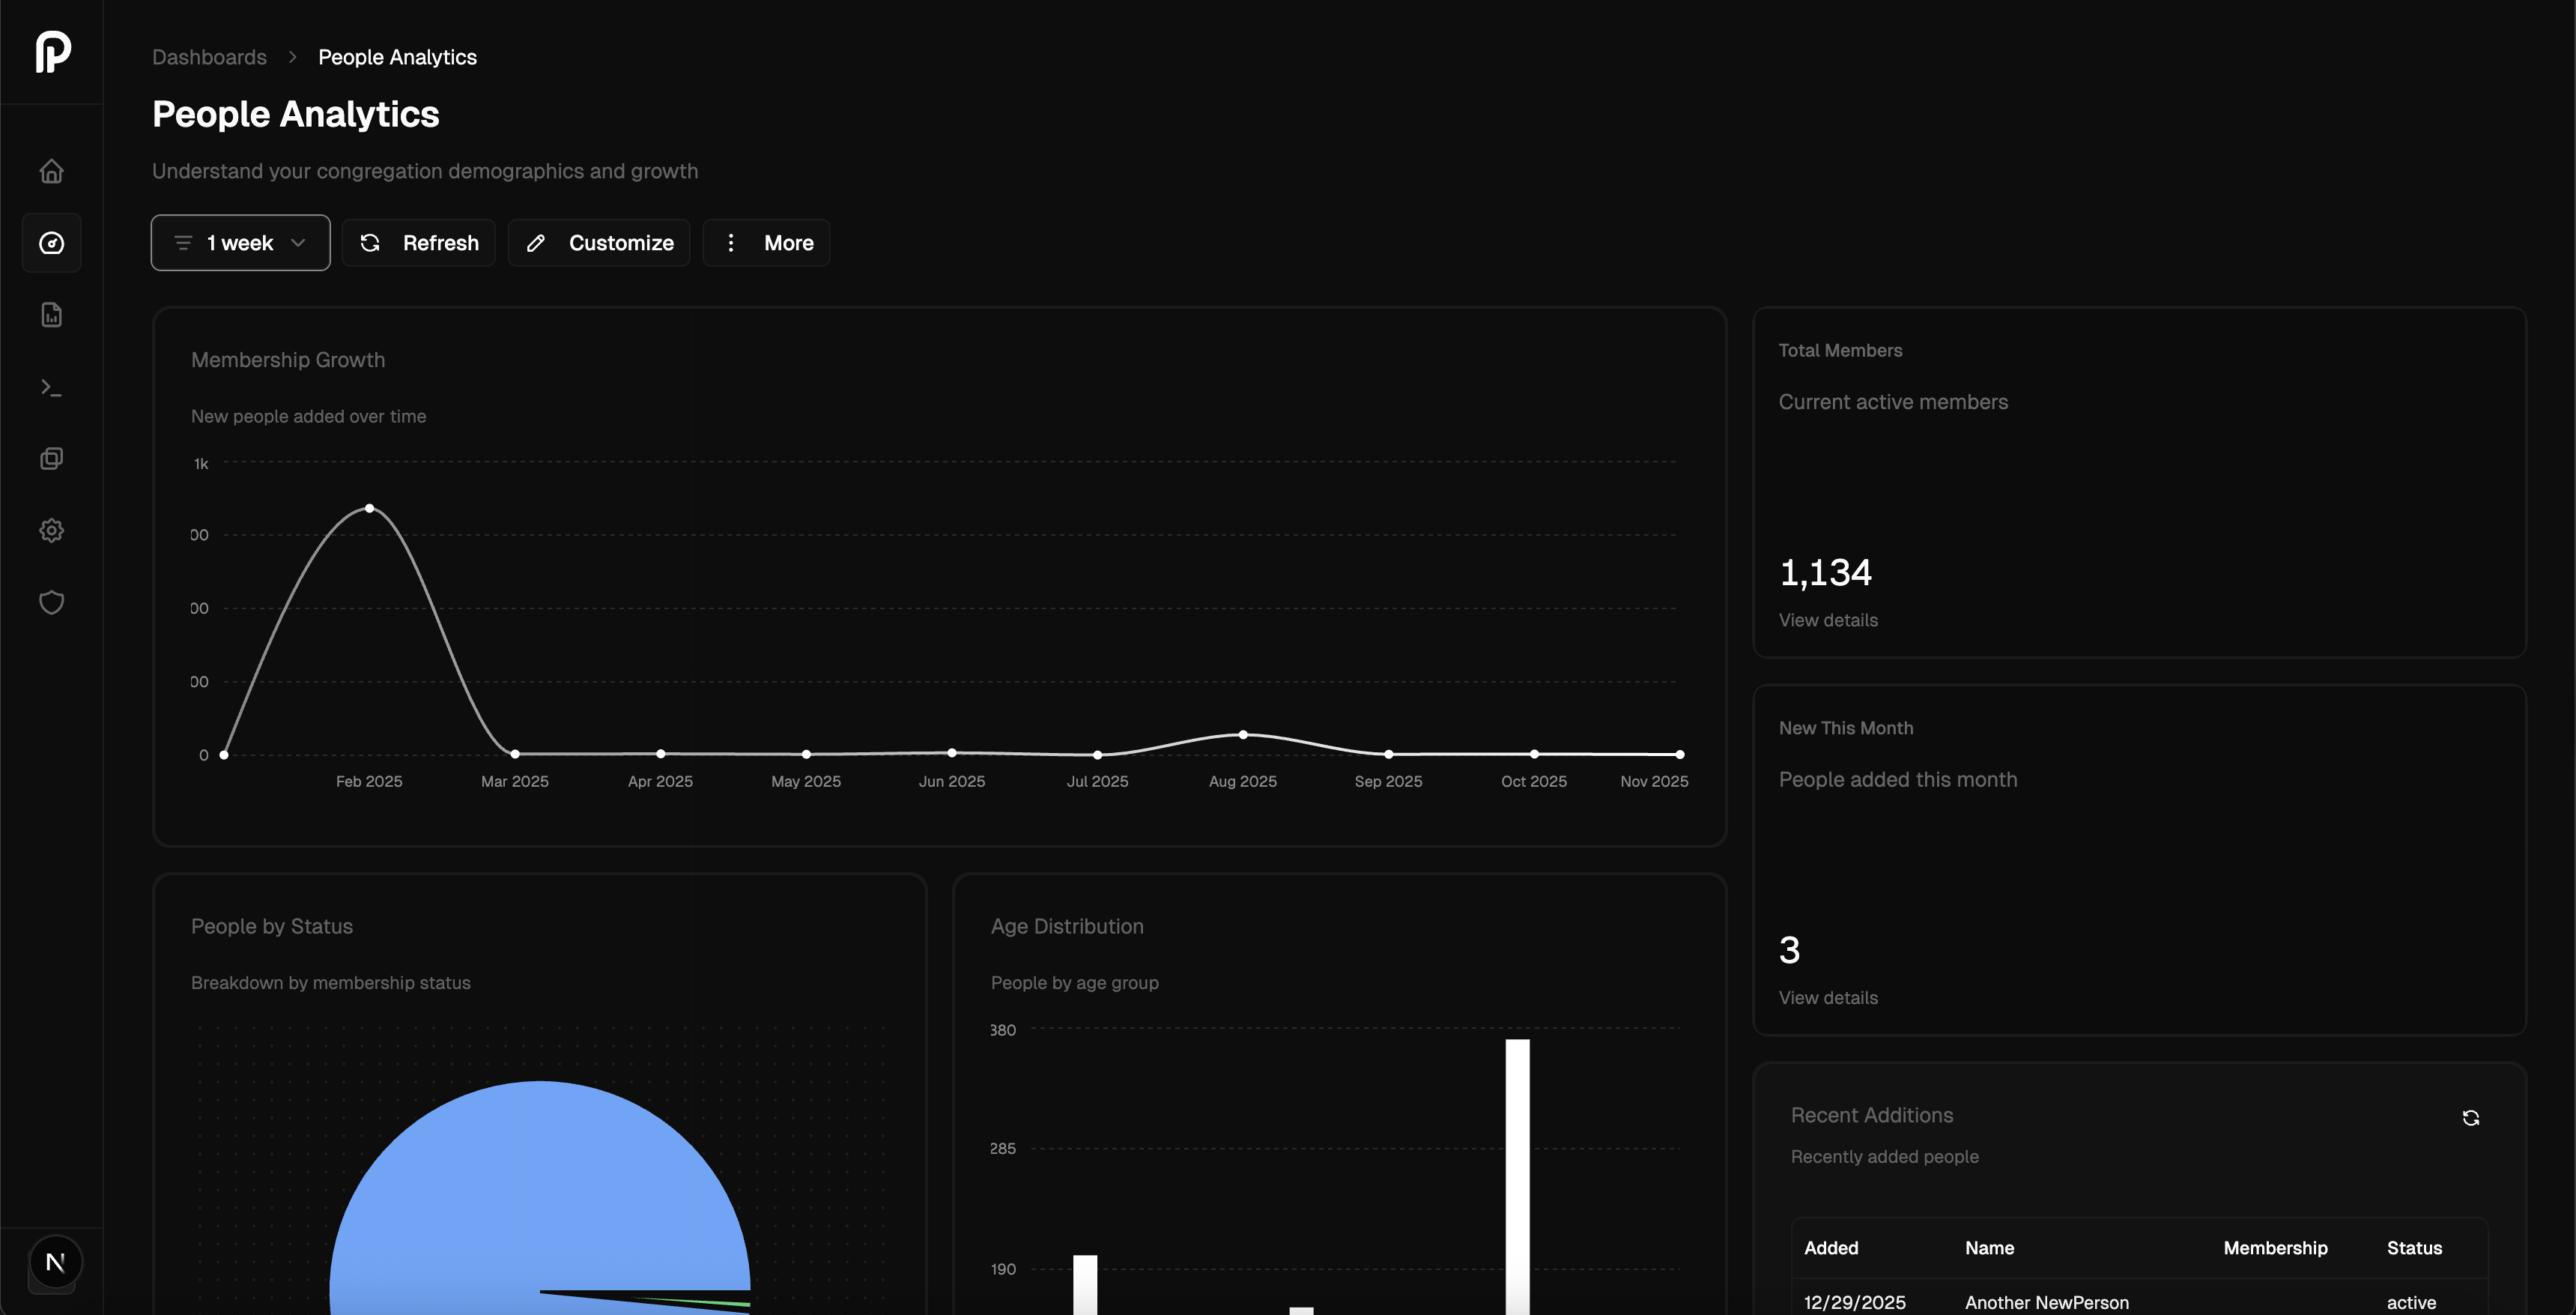This screenshot has width=2576, height=1315.
Task: Open the Home sidebar icon
Action: coord(51,170)
